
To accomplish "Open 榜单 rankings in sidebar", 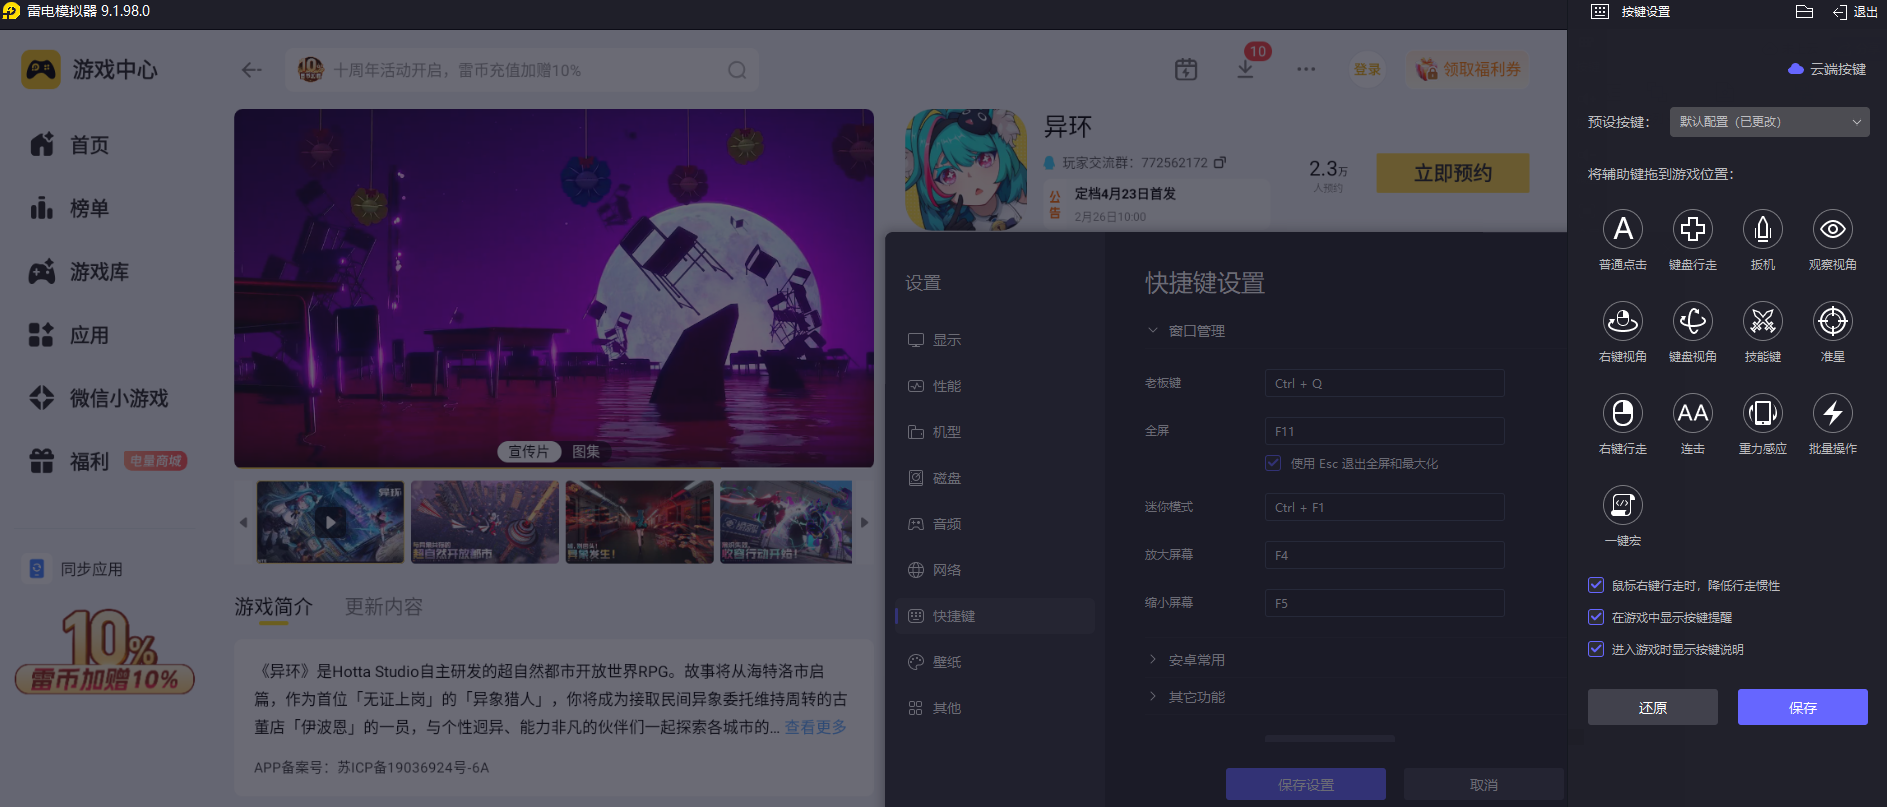I will (x=70, y=208).
